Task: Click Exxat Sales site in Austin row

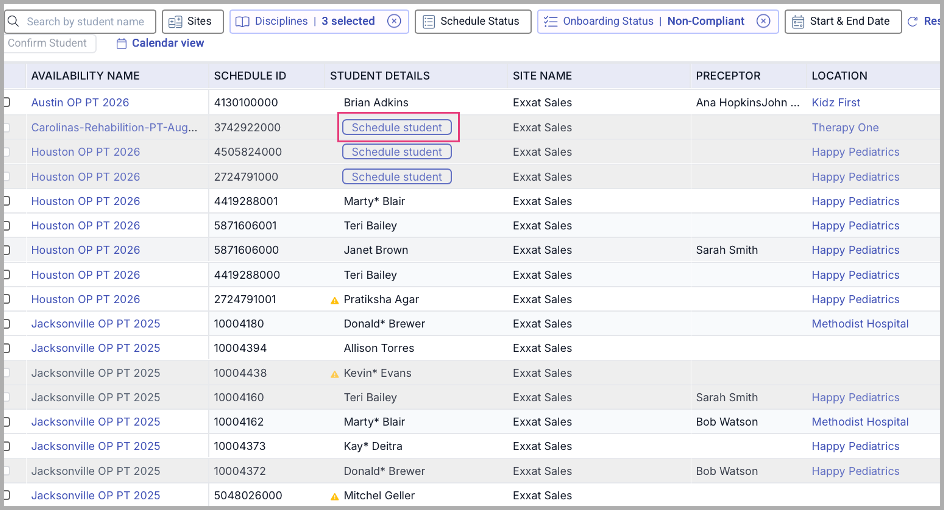Action: [x=542, y=102]
